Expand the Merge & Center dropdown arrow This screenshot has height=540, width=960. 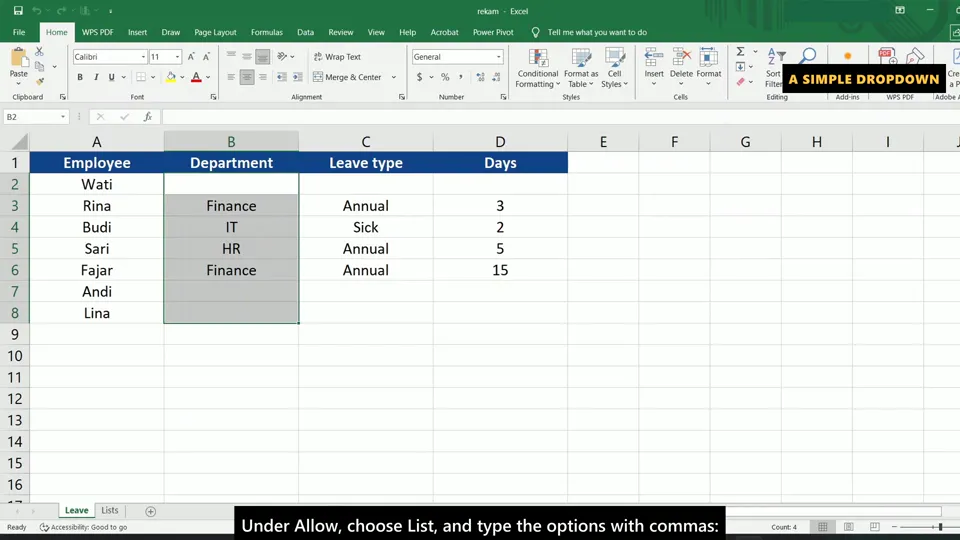(x=394, y=77)
